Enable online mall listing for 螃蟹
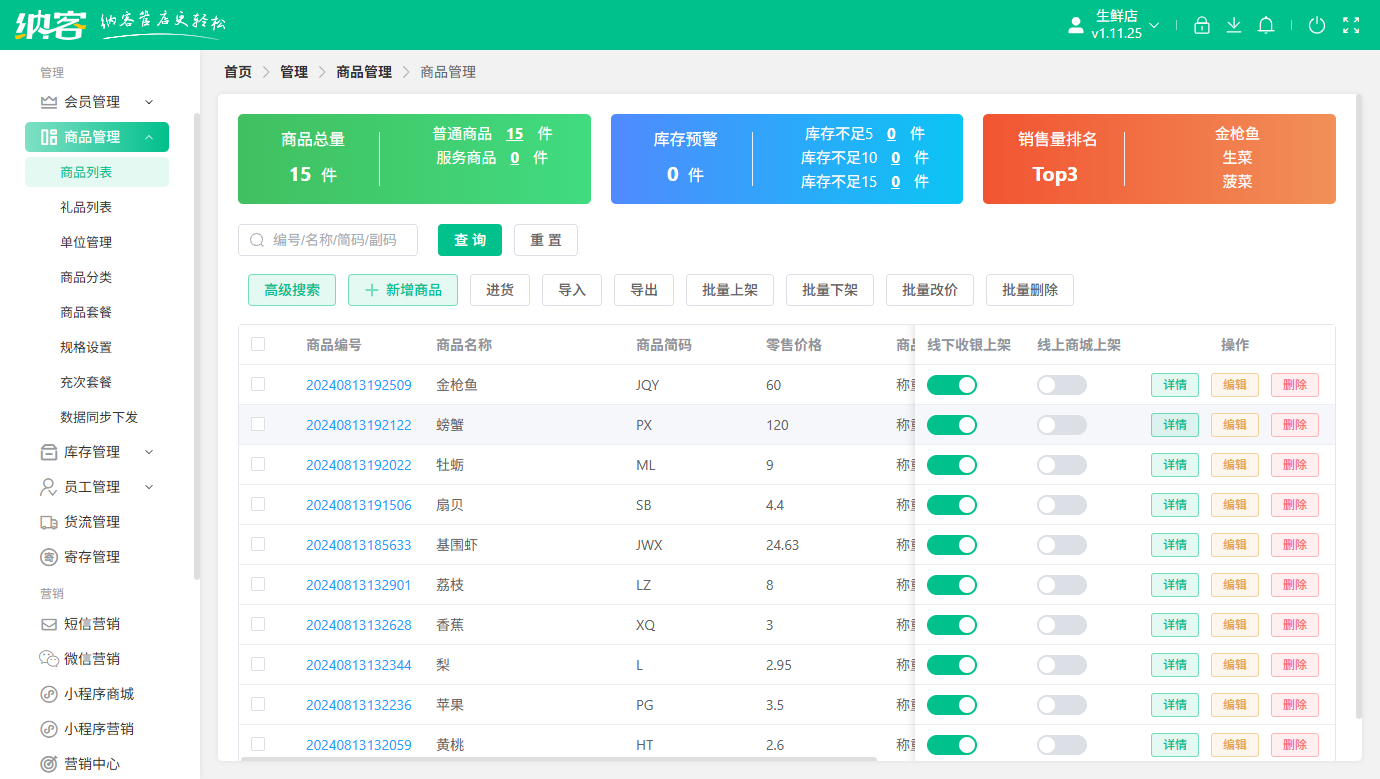This screenshot has height=779, width=1380. pos(1061,425)
